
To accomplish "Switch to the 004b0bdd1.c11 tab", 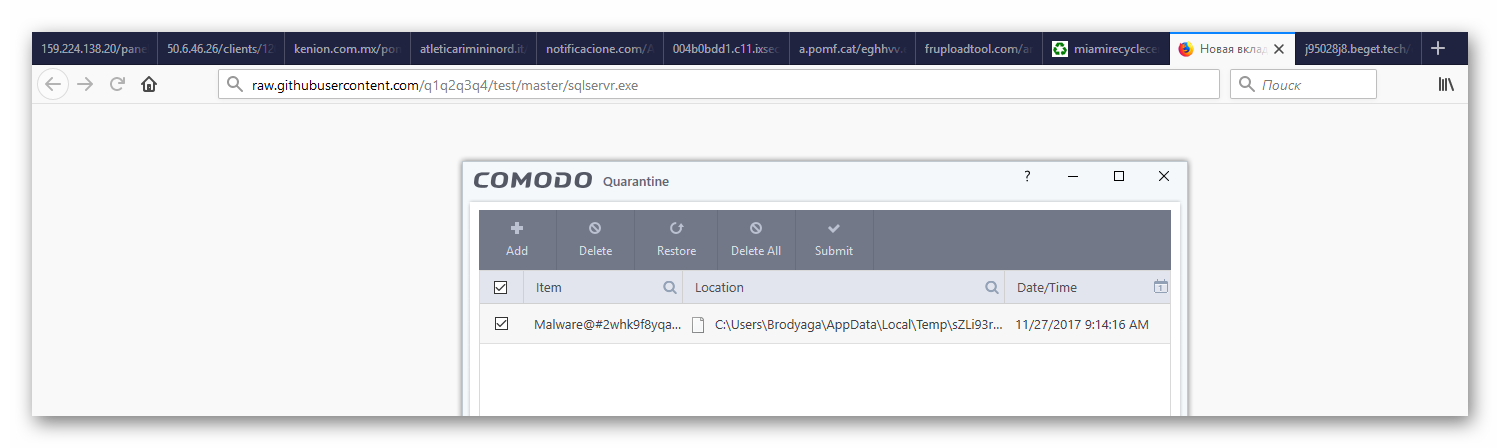I will pos(727,48).
